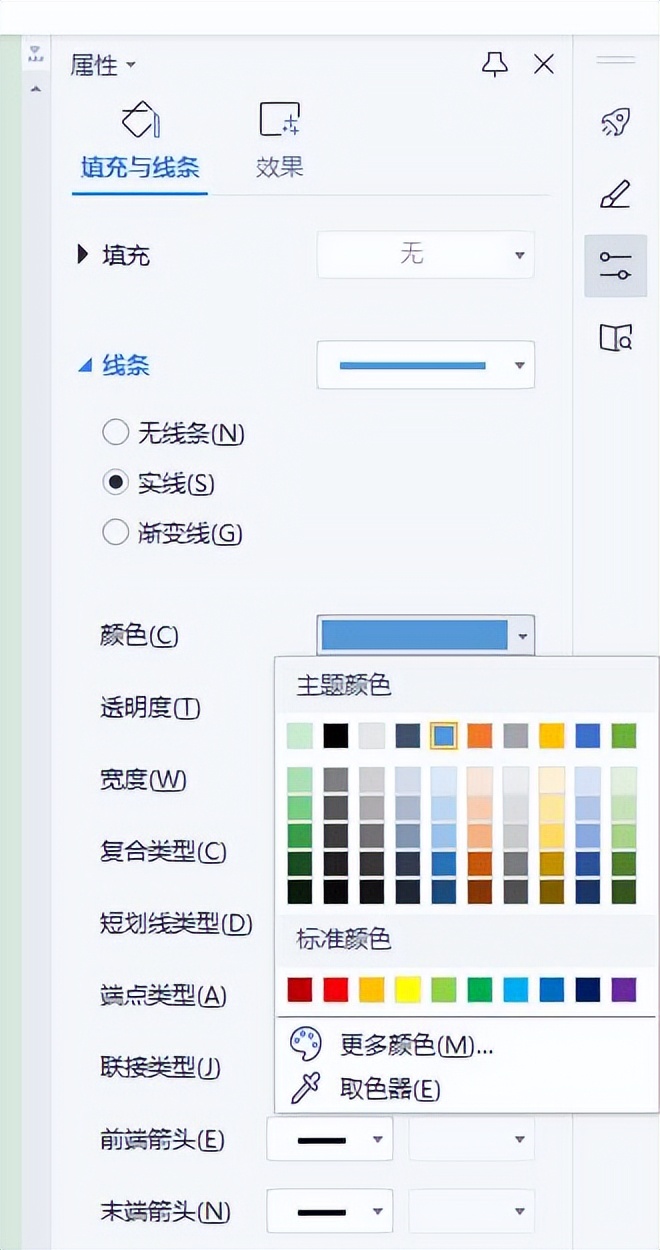
Task: Open the rocket icon in sidebar
Action: 615,122
